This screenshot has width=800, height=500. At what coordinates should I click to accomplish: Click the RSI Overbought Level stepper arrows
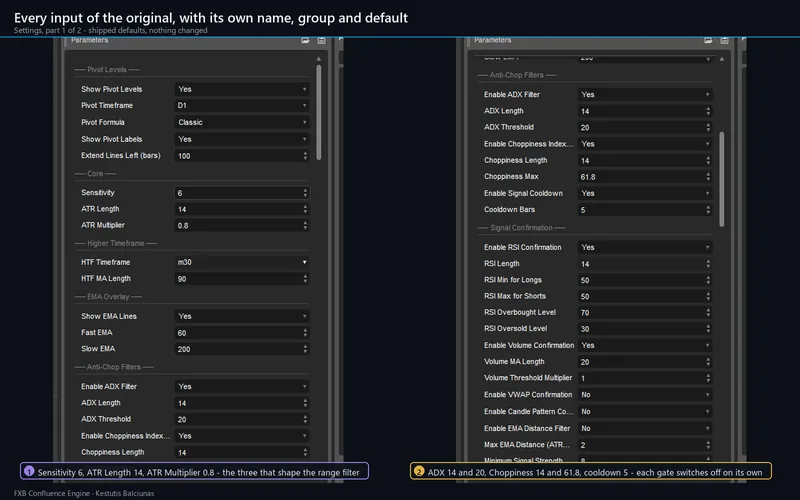[x=708, y=313]
